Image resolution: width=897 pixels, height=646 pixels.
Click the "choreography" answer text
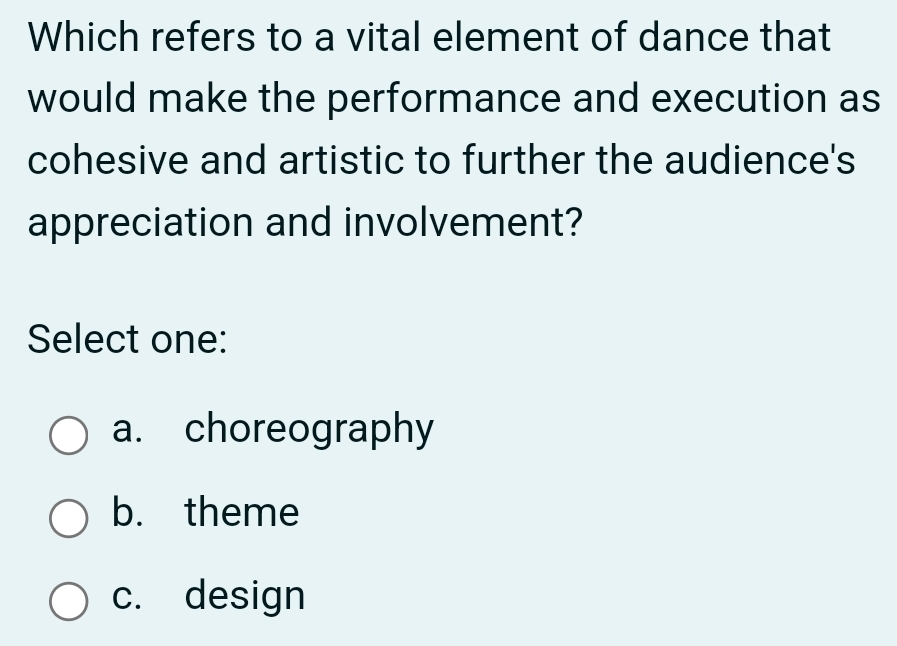tap(310, 430)
